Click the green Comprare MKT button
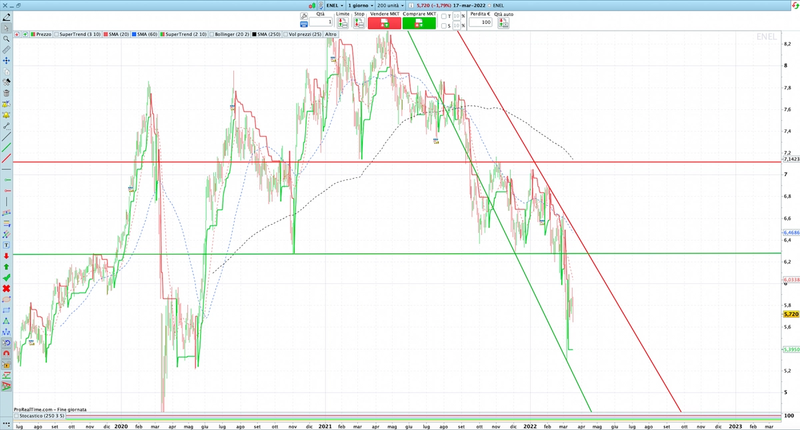The image size is (800, 430). click(419, 23)
